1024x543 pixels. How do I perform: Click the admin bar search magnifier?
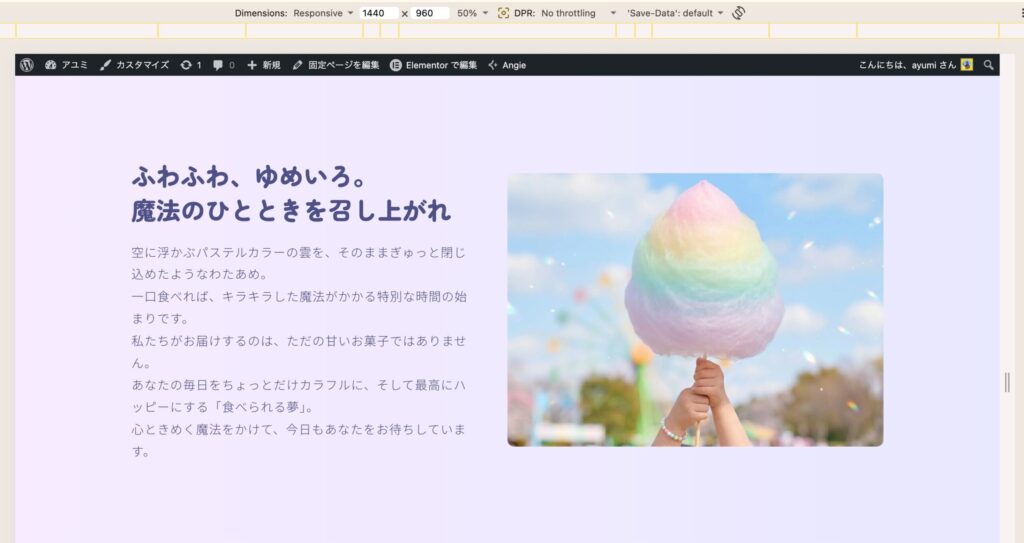pos(989,65)
